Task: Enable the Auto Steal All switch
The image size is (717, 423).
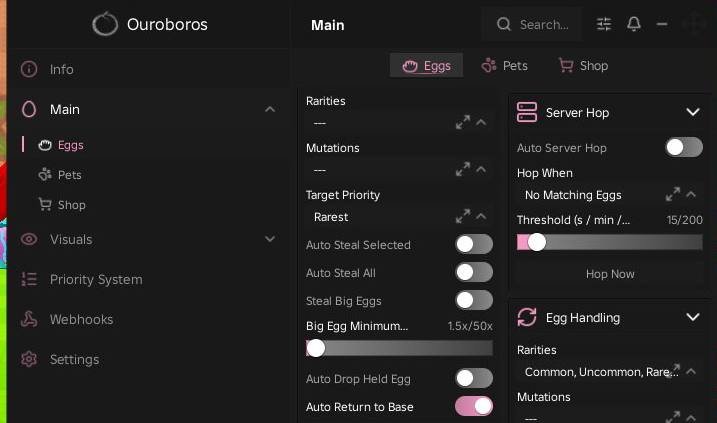Action: [474, 272]
